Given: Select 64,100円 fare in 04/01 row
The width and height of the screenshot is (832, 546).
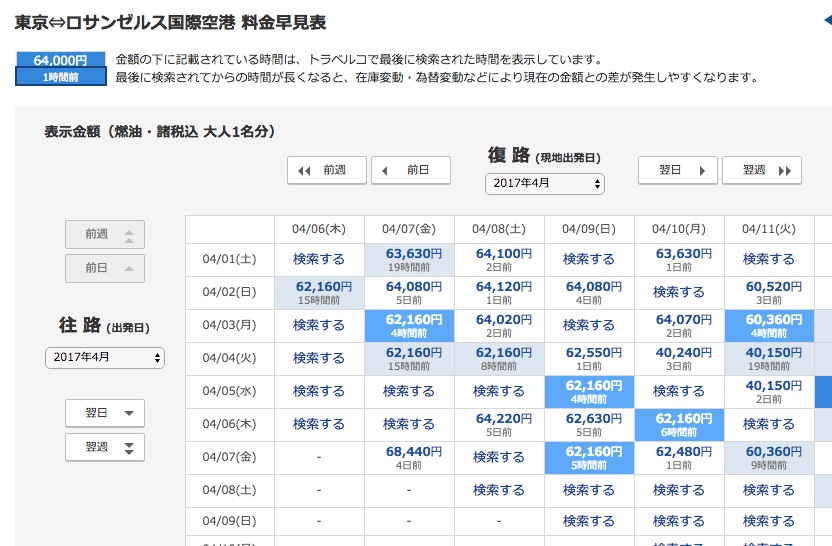Looking at the screenshot, I should coord(499,260).
